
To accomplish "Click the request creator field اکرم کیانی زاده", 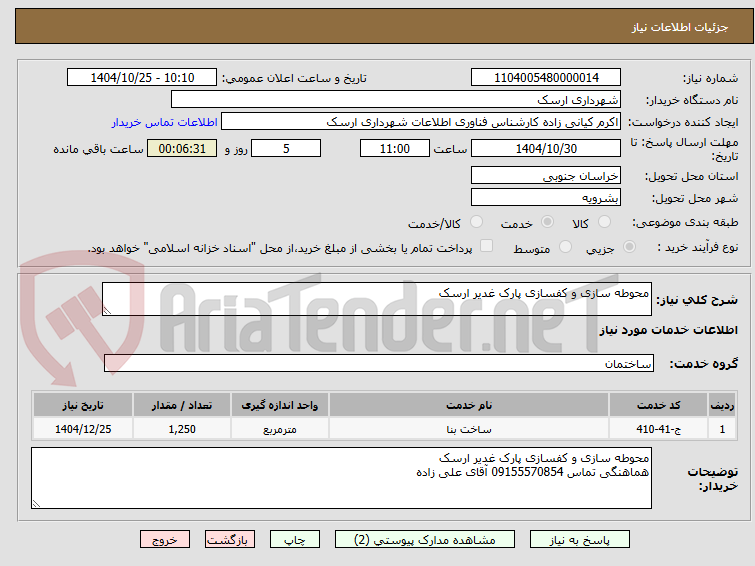I will point(421,122).
